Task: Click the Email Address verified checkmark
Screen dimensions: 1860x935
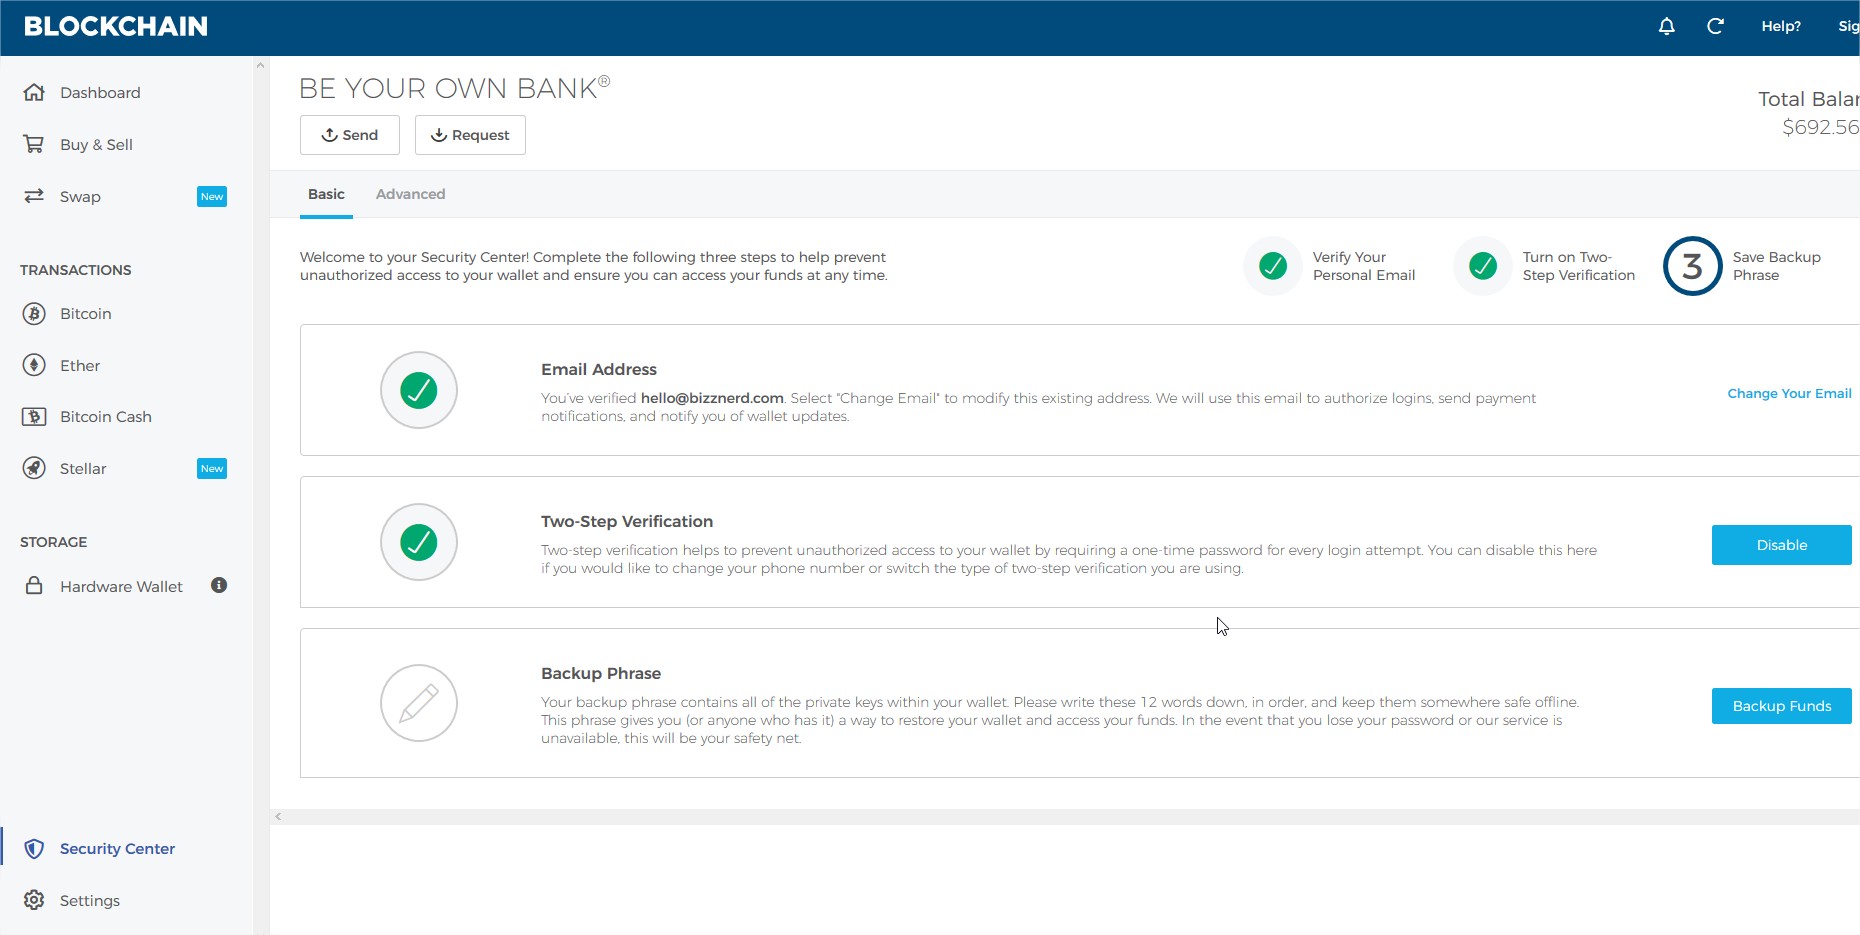Action: [419, 390]
